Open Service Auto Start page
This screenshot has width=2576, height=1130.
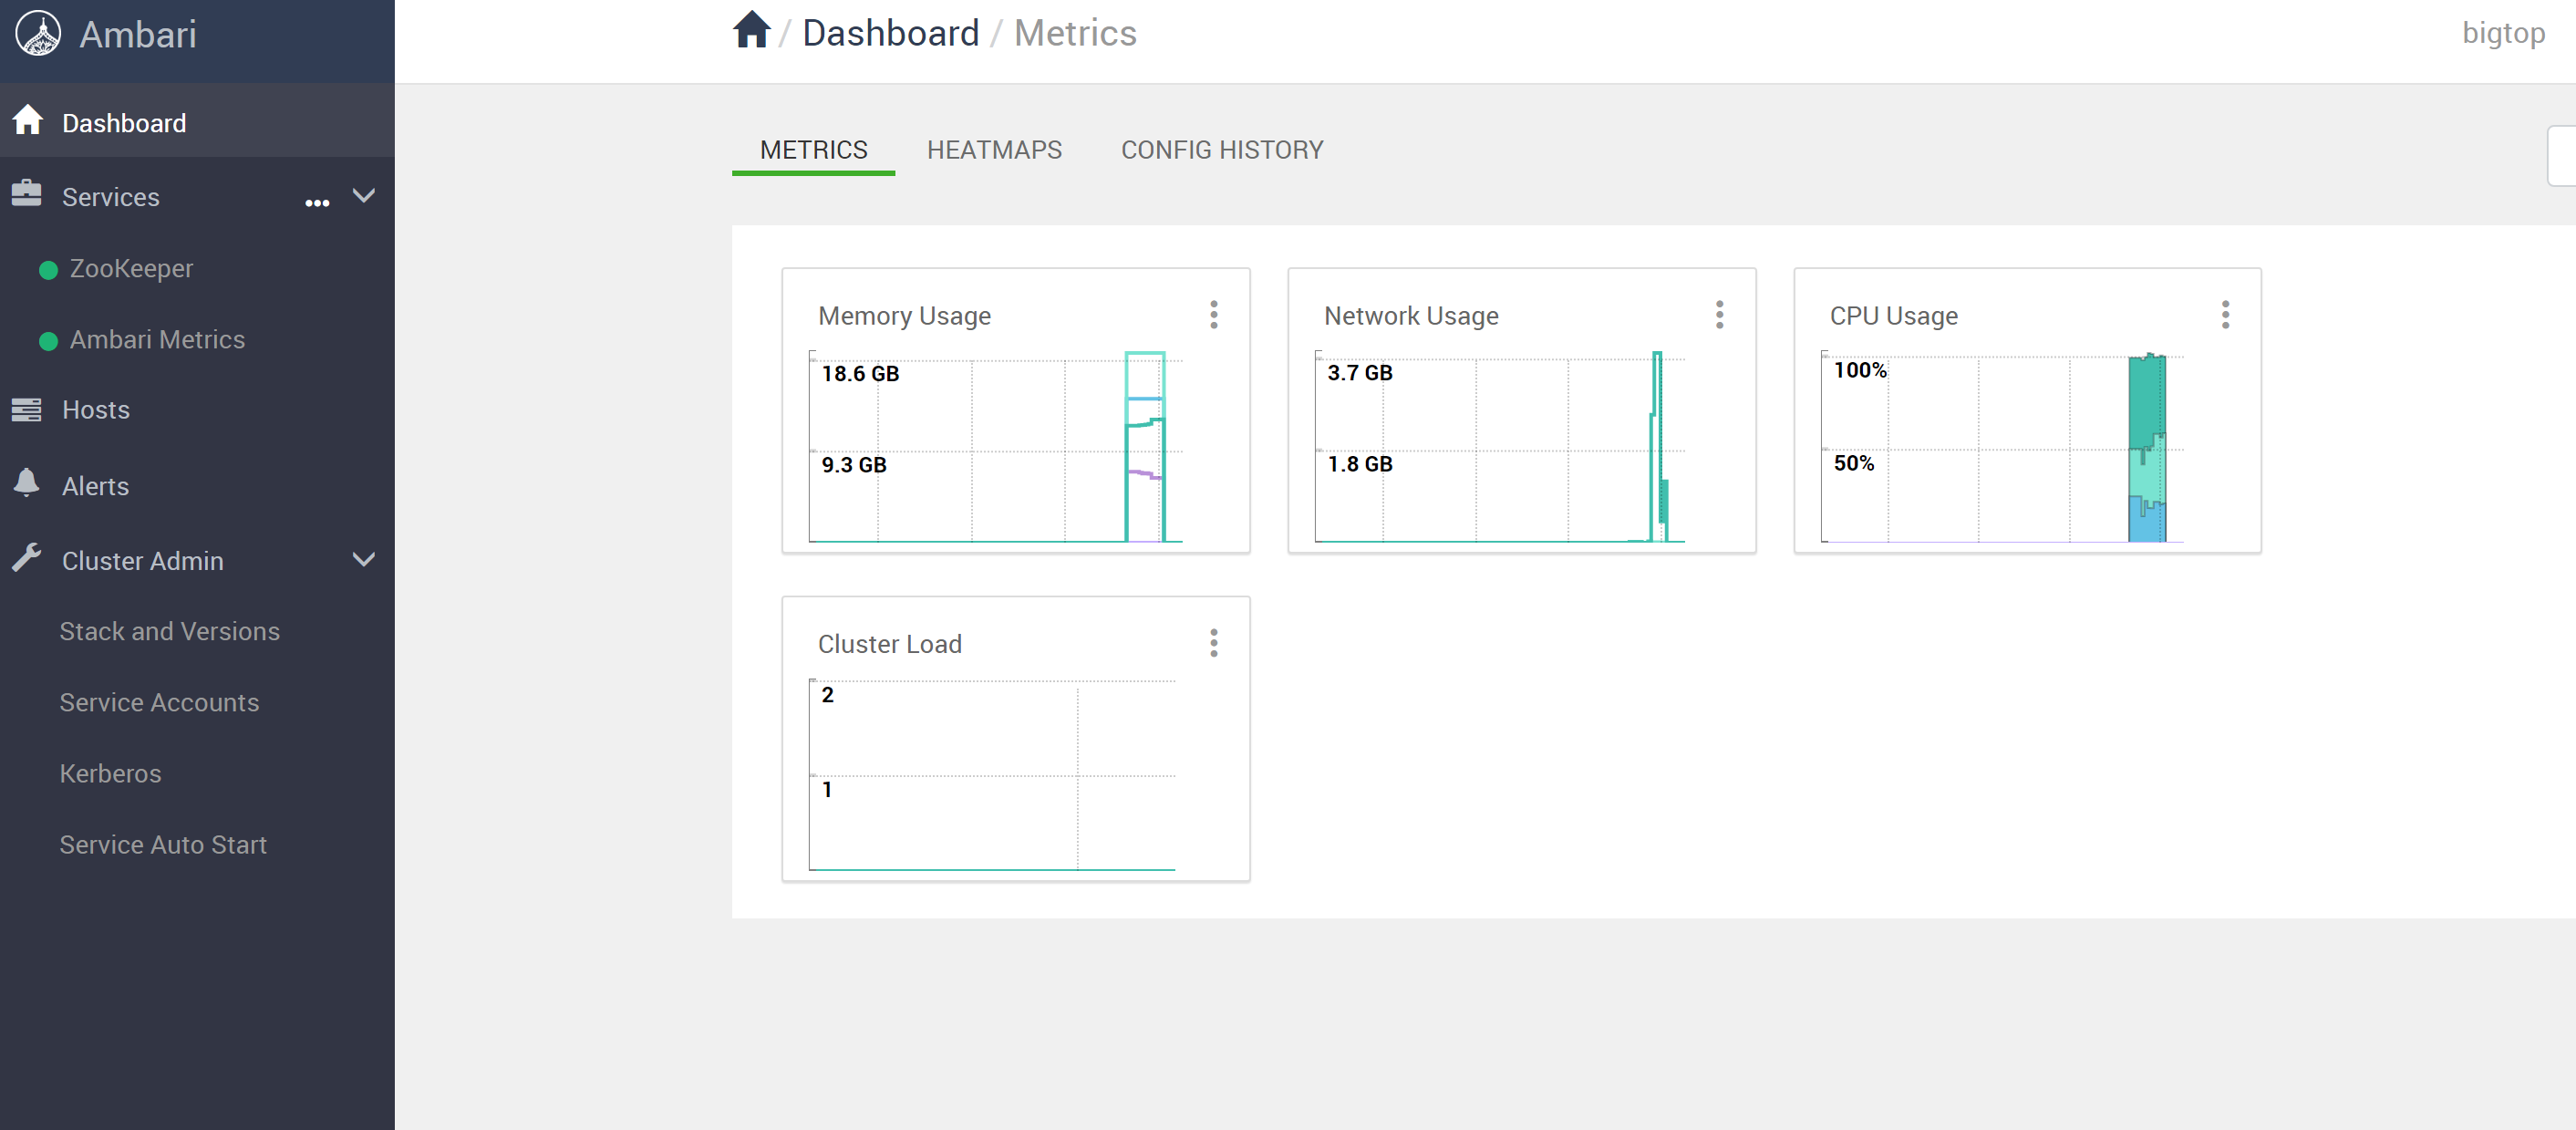163,844
